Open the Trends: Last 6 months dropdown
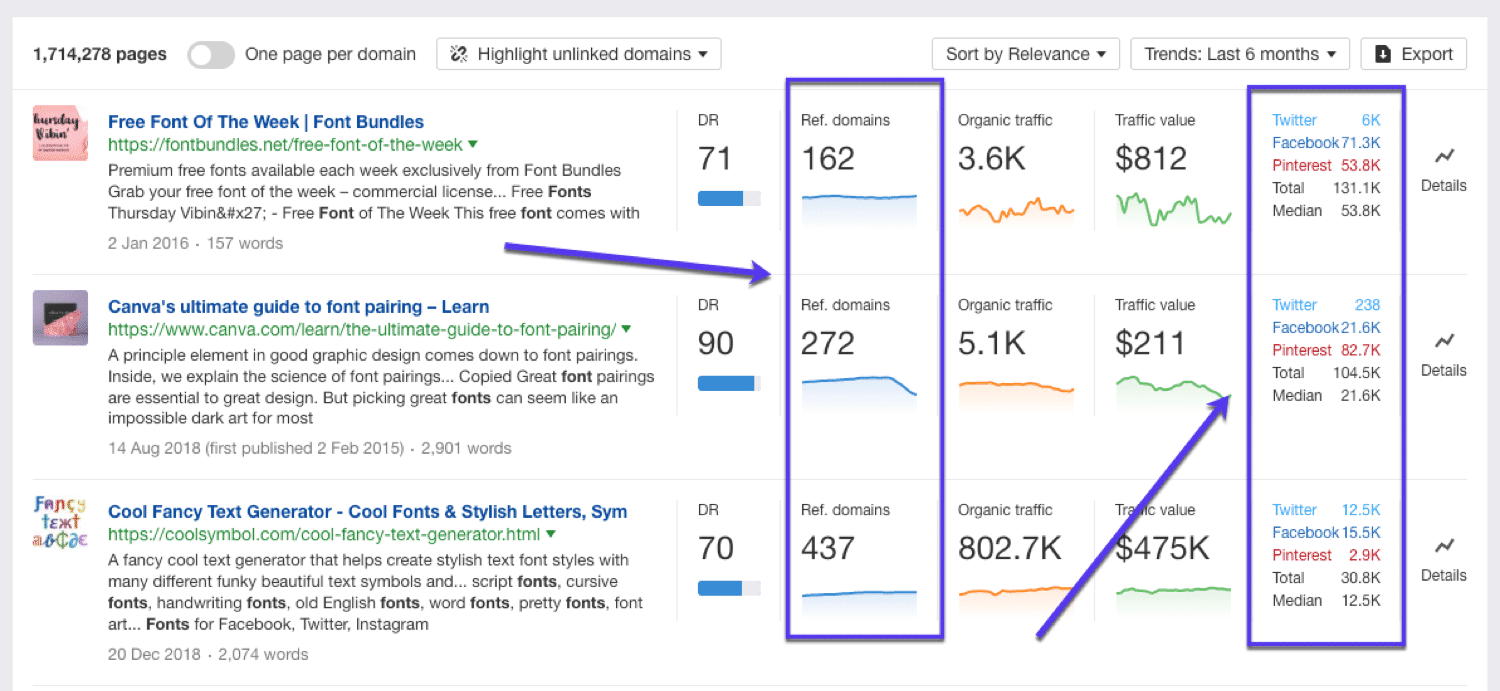Screen dimensions: 1500x691 tap(1239, 53)
